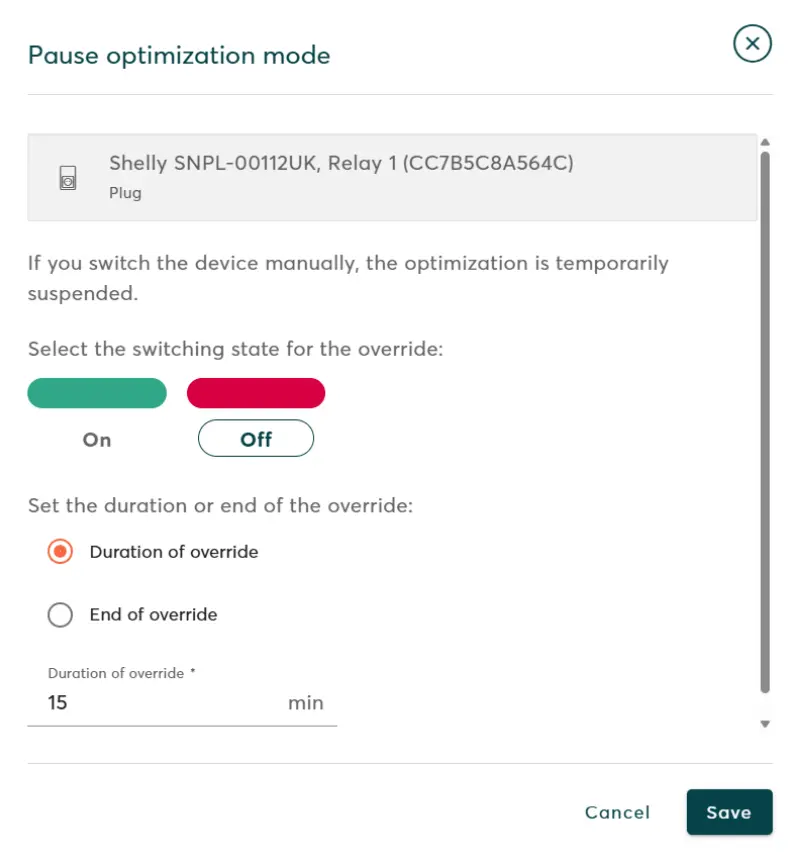
Task: Click the min unit suffix
Action: tap(306, 703)
